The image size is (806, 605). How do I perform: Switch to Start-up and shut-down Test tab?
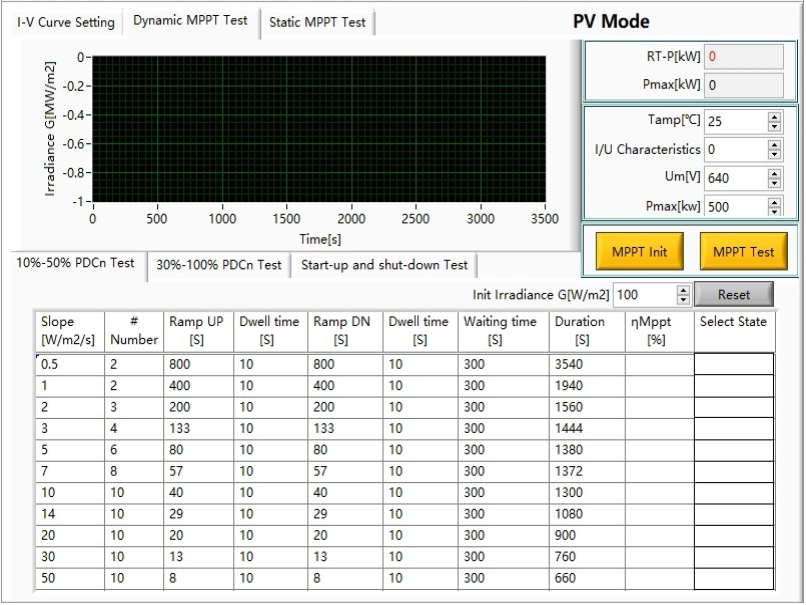(384, 265)
